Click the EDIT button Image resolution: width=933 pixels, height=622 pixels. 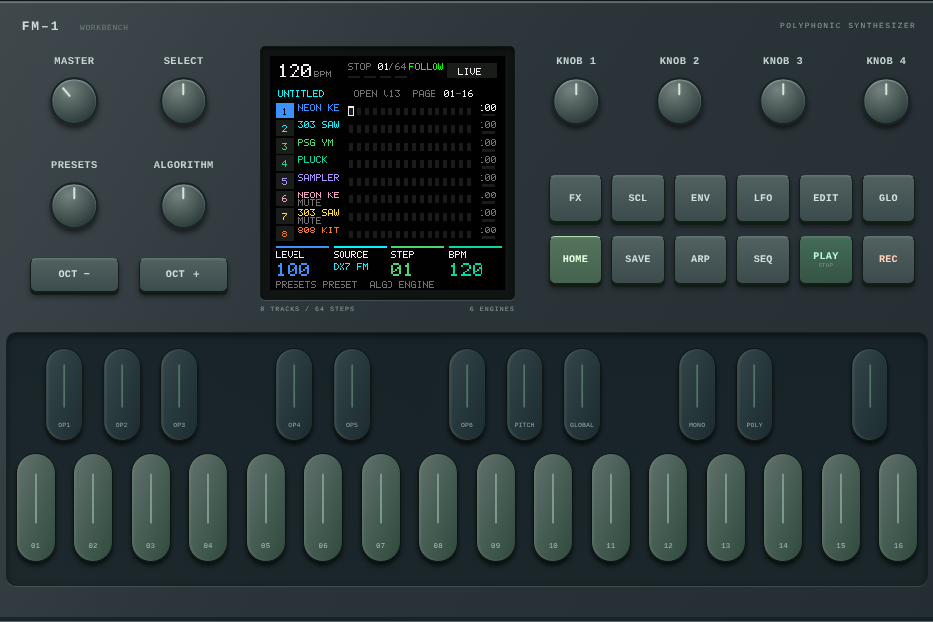[826, 198]
